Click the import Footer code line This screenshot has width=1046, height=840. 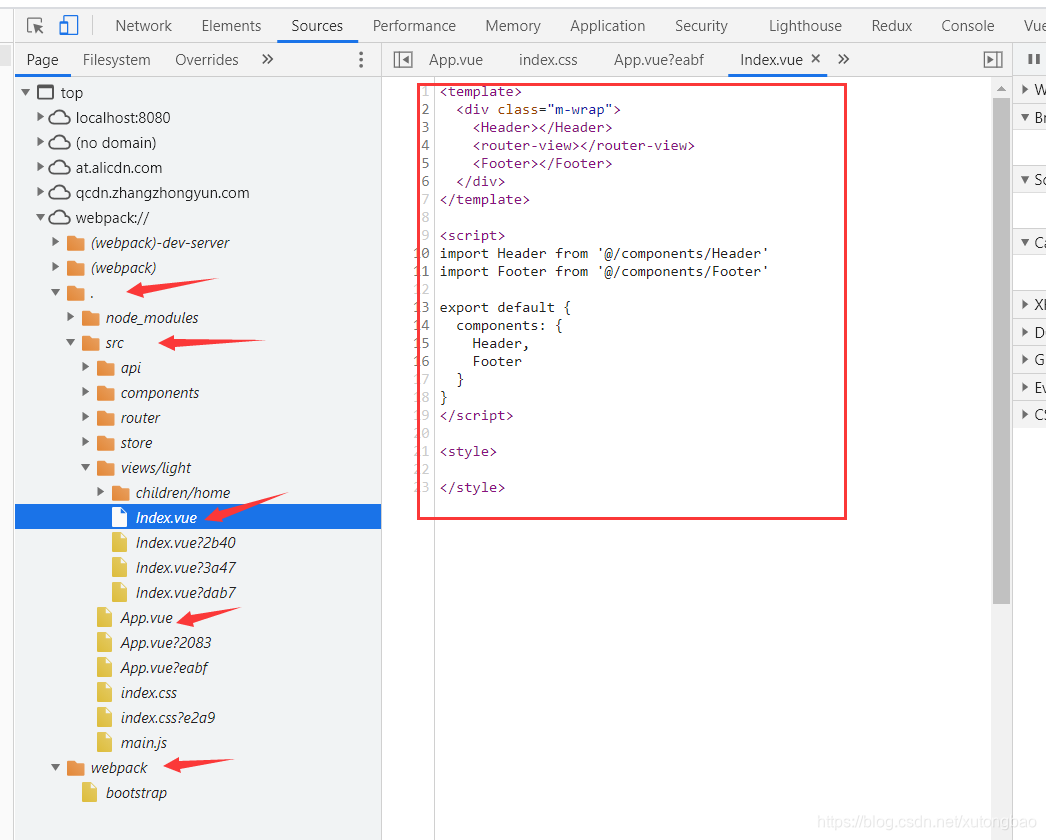tap(604, 272)
